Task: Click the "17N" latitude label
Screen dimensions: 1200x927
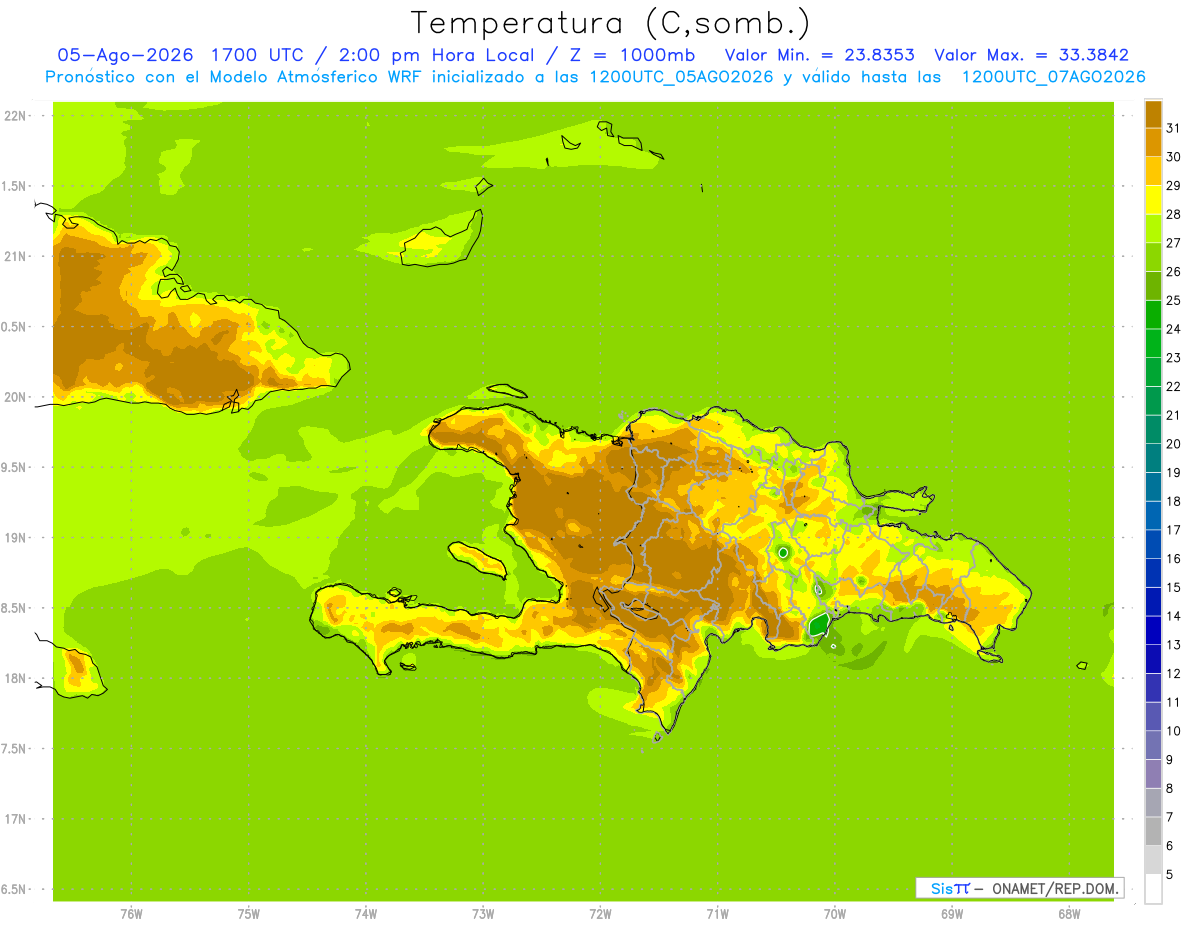Action: tap(14, 819)
